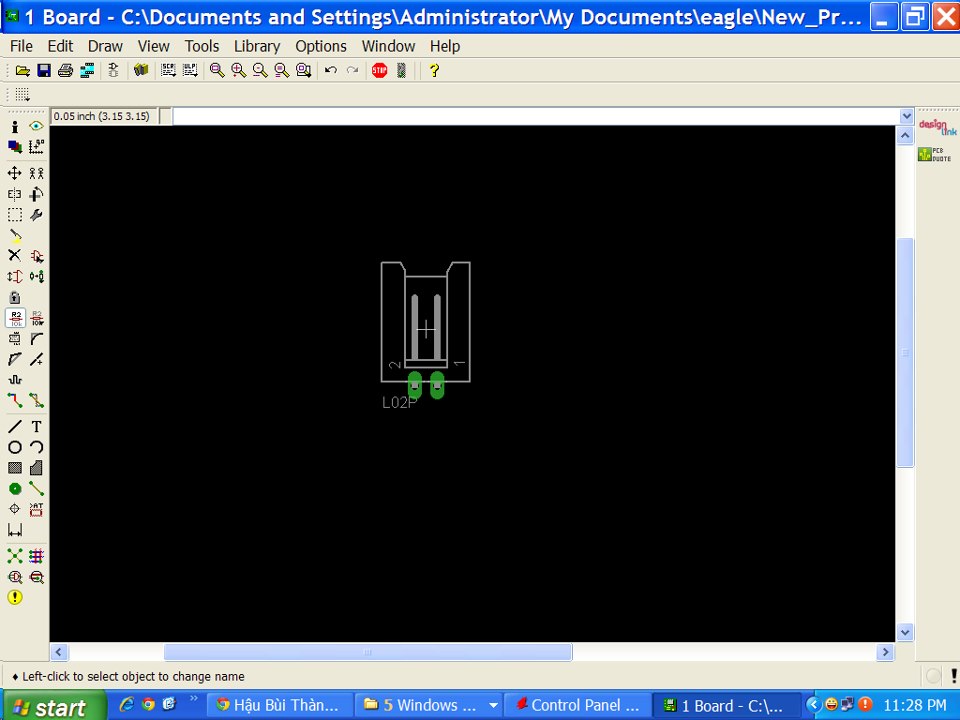Select the Delete (X) tool
The image size is (960, 720).
15,255
